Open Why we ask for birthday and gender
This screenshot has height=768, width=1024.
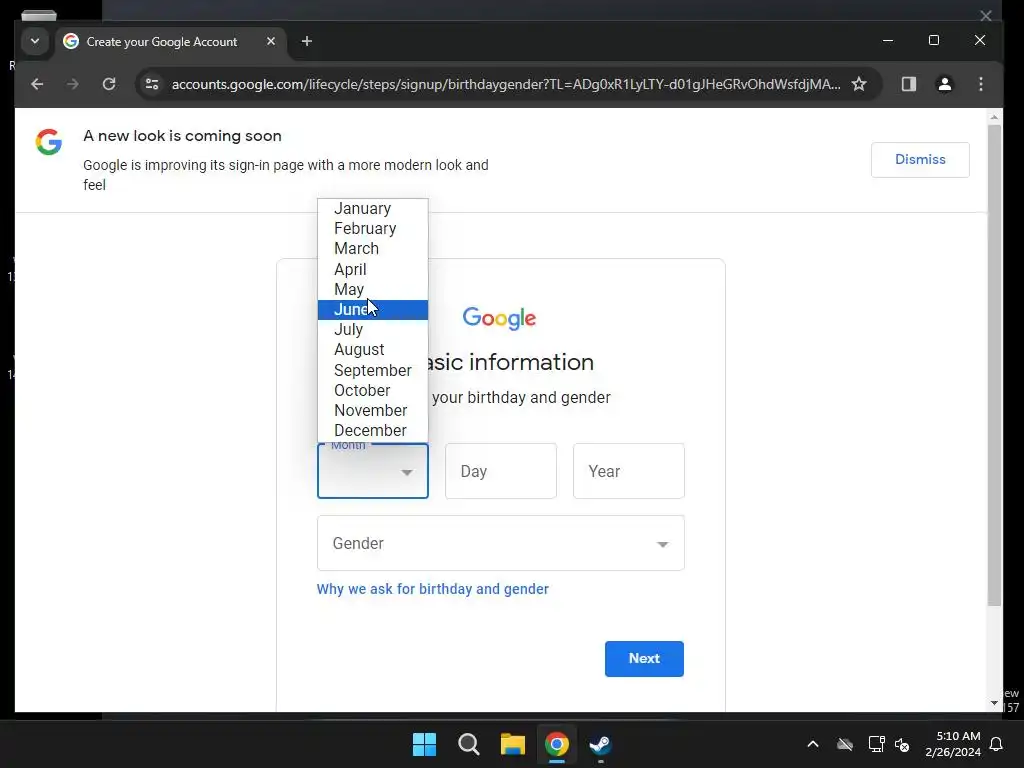click(x=432, y=589)
